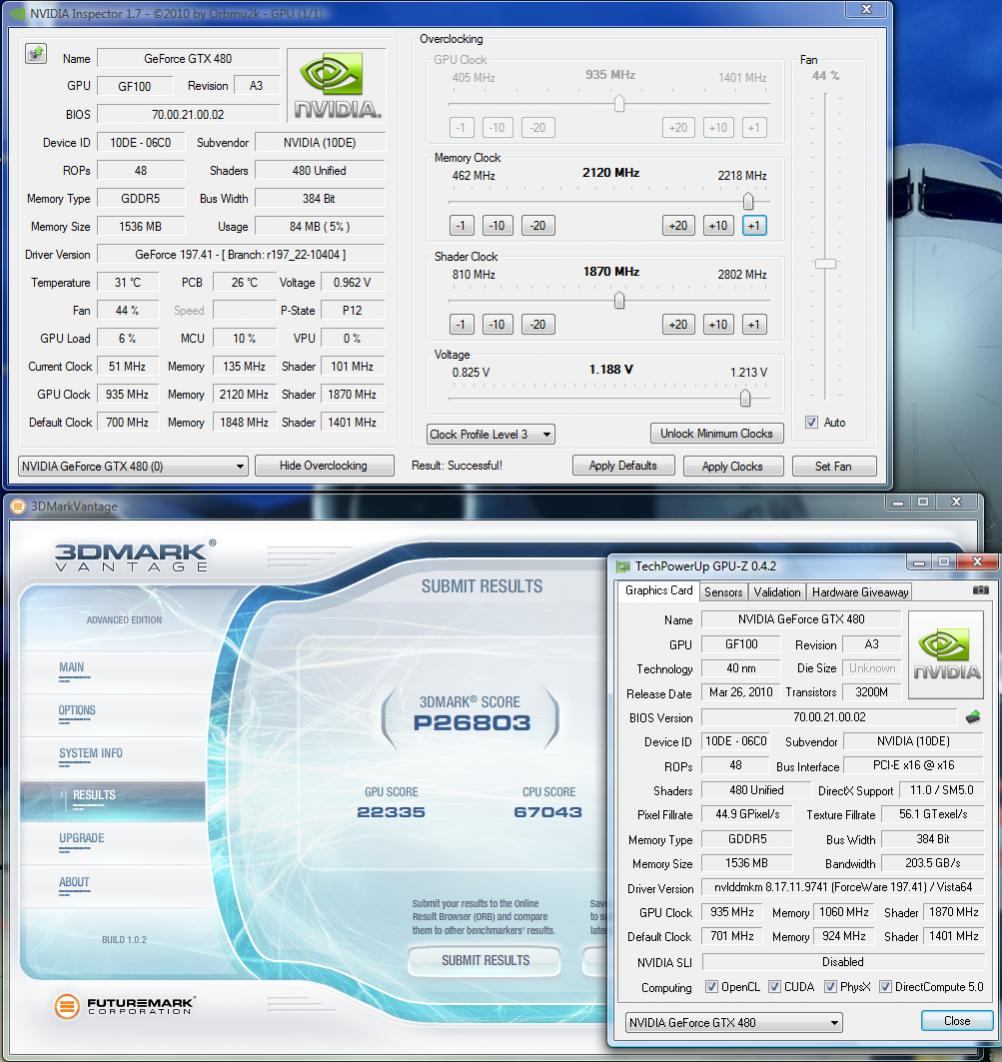Click the Hide Overclocking button
Screen dimensions: 1002x1062
point(324,465)
